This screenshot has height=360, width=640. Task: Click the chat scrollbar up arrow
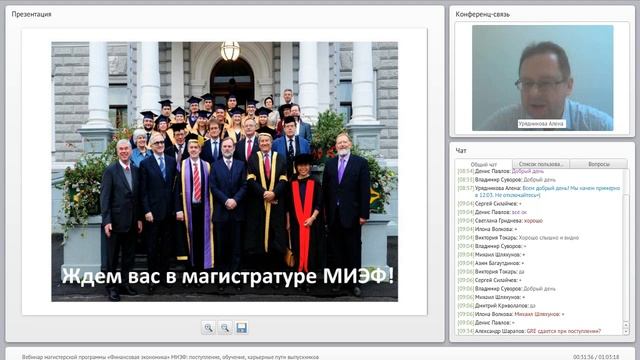(x=626, y=325)
